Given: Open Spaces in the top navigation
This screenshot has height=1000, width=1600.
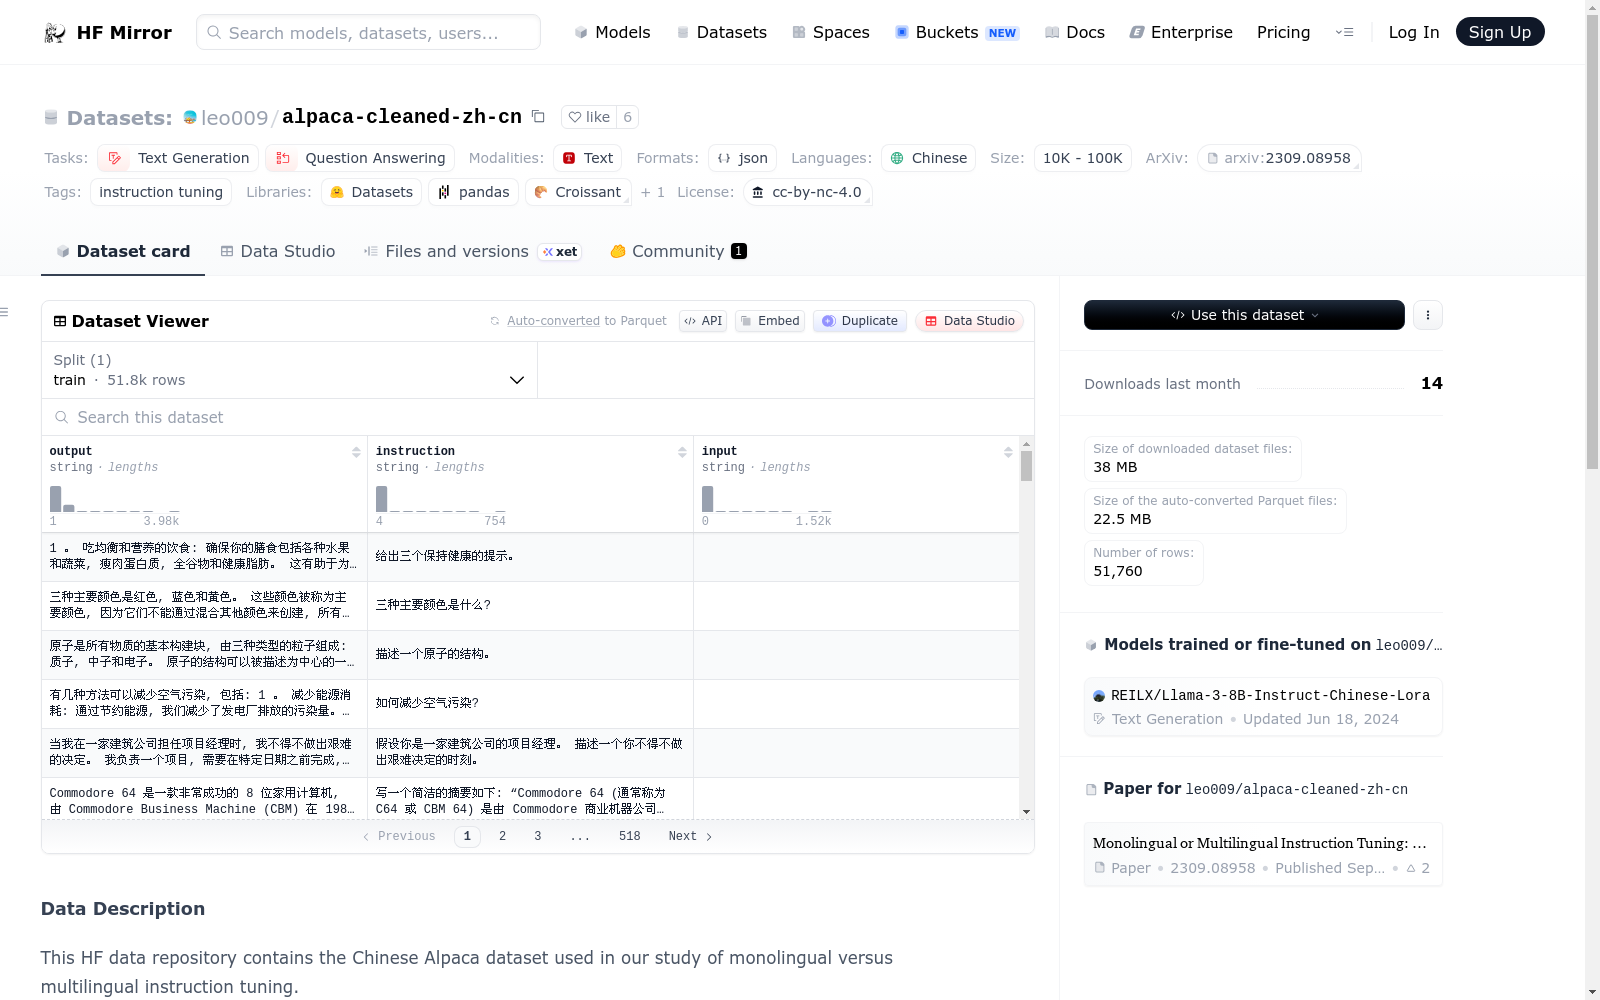Looking at the screenshot, I should pos(831,32).
